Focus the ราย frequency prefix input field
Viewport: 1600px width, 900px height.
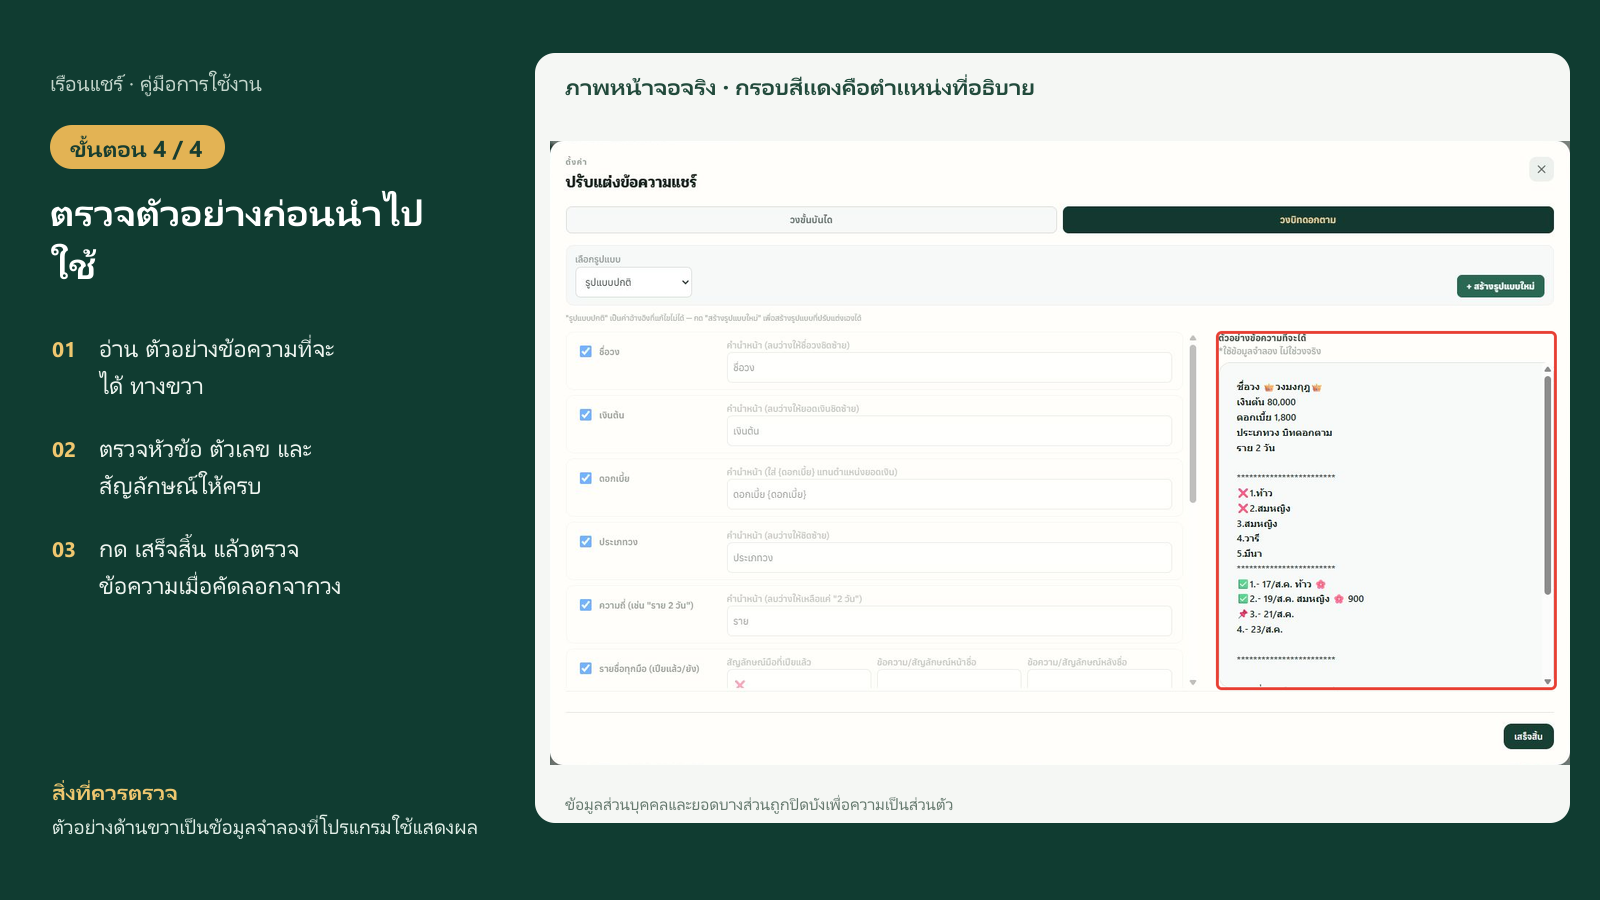coord(949,621)
